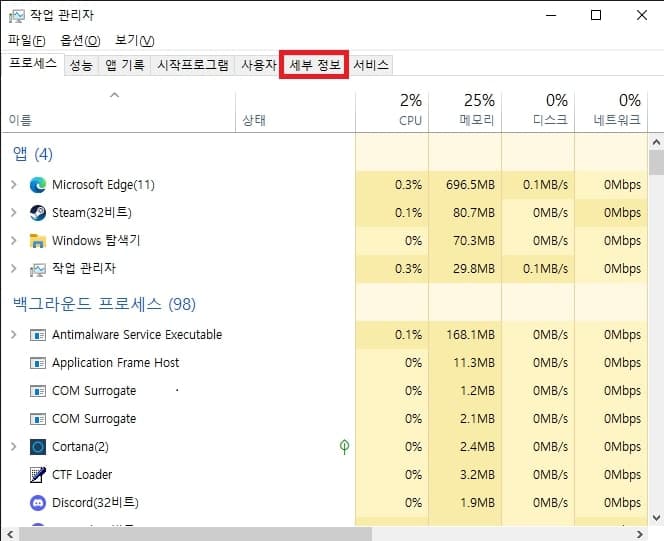Click the 작업 관리자 row icon
The height and width of the screenshot is (541, 664).
[x=38, y=269]
